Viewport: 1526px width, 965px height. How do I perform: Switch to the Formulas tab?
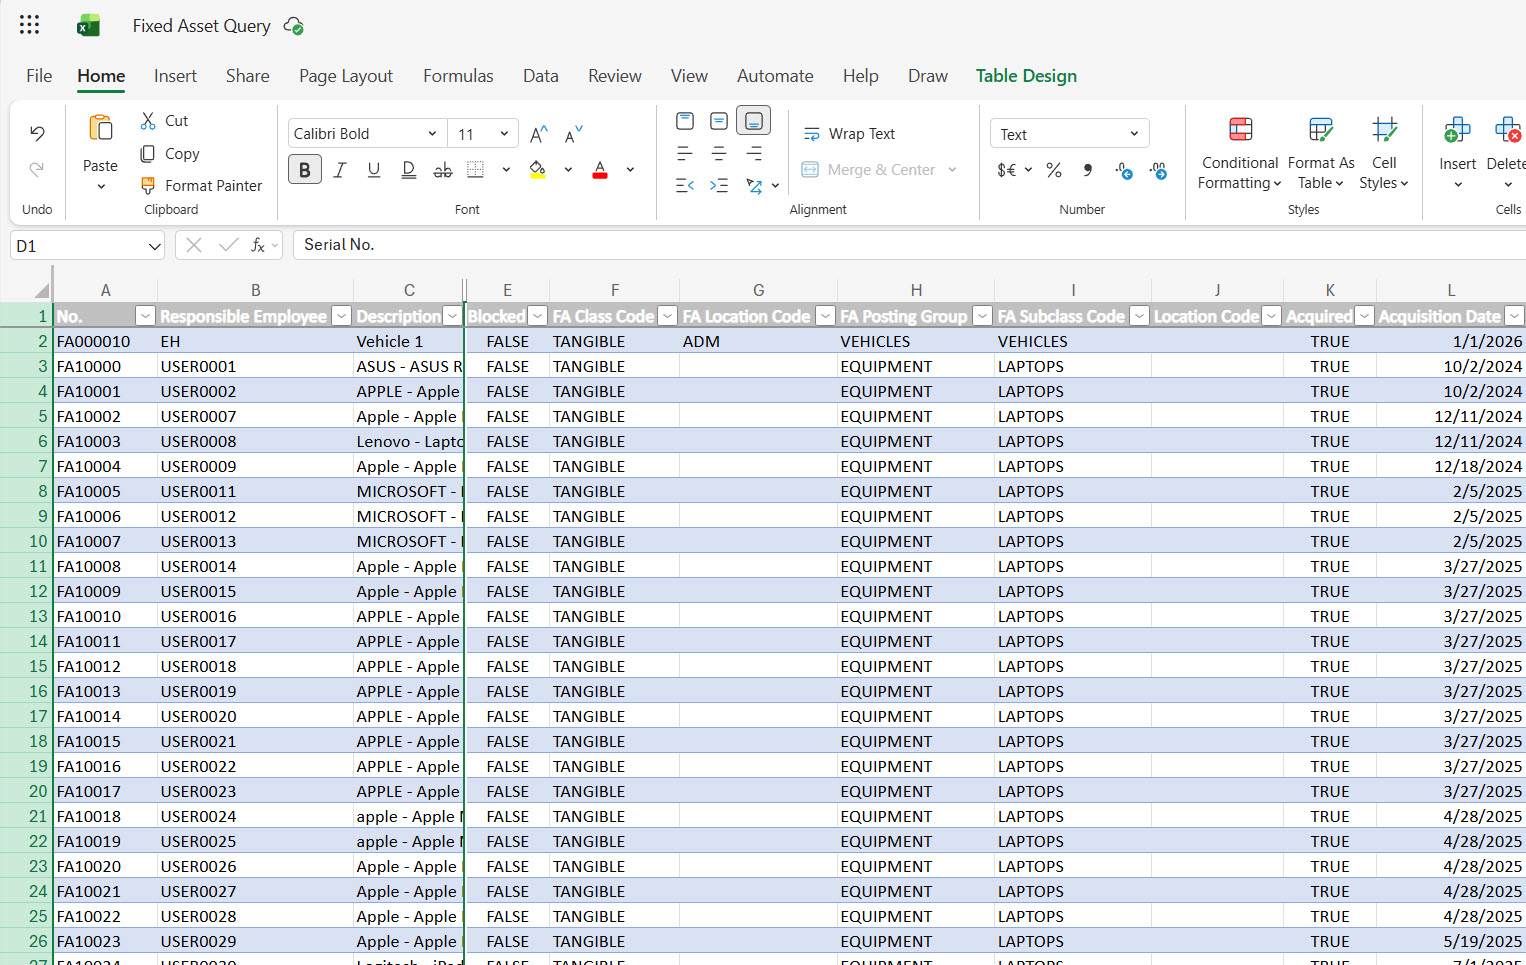pos(458,76)
